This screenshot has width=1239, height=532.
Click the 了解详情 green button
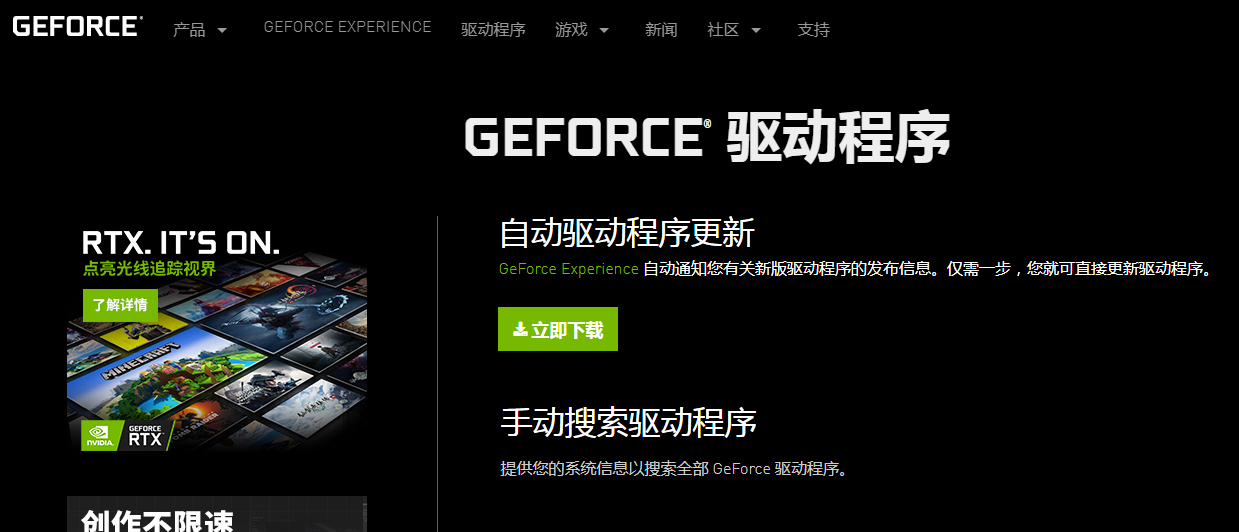[120, 305]
